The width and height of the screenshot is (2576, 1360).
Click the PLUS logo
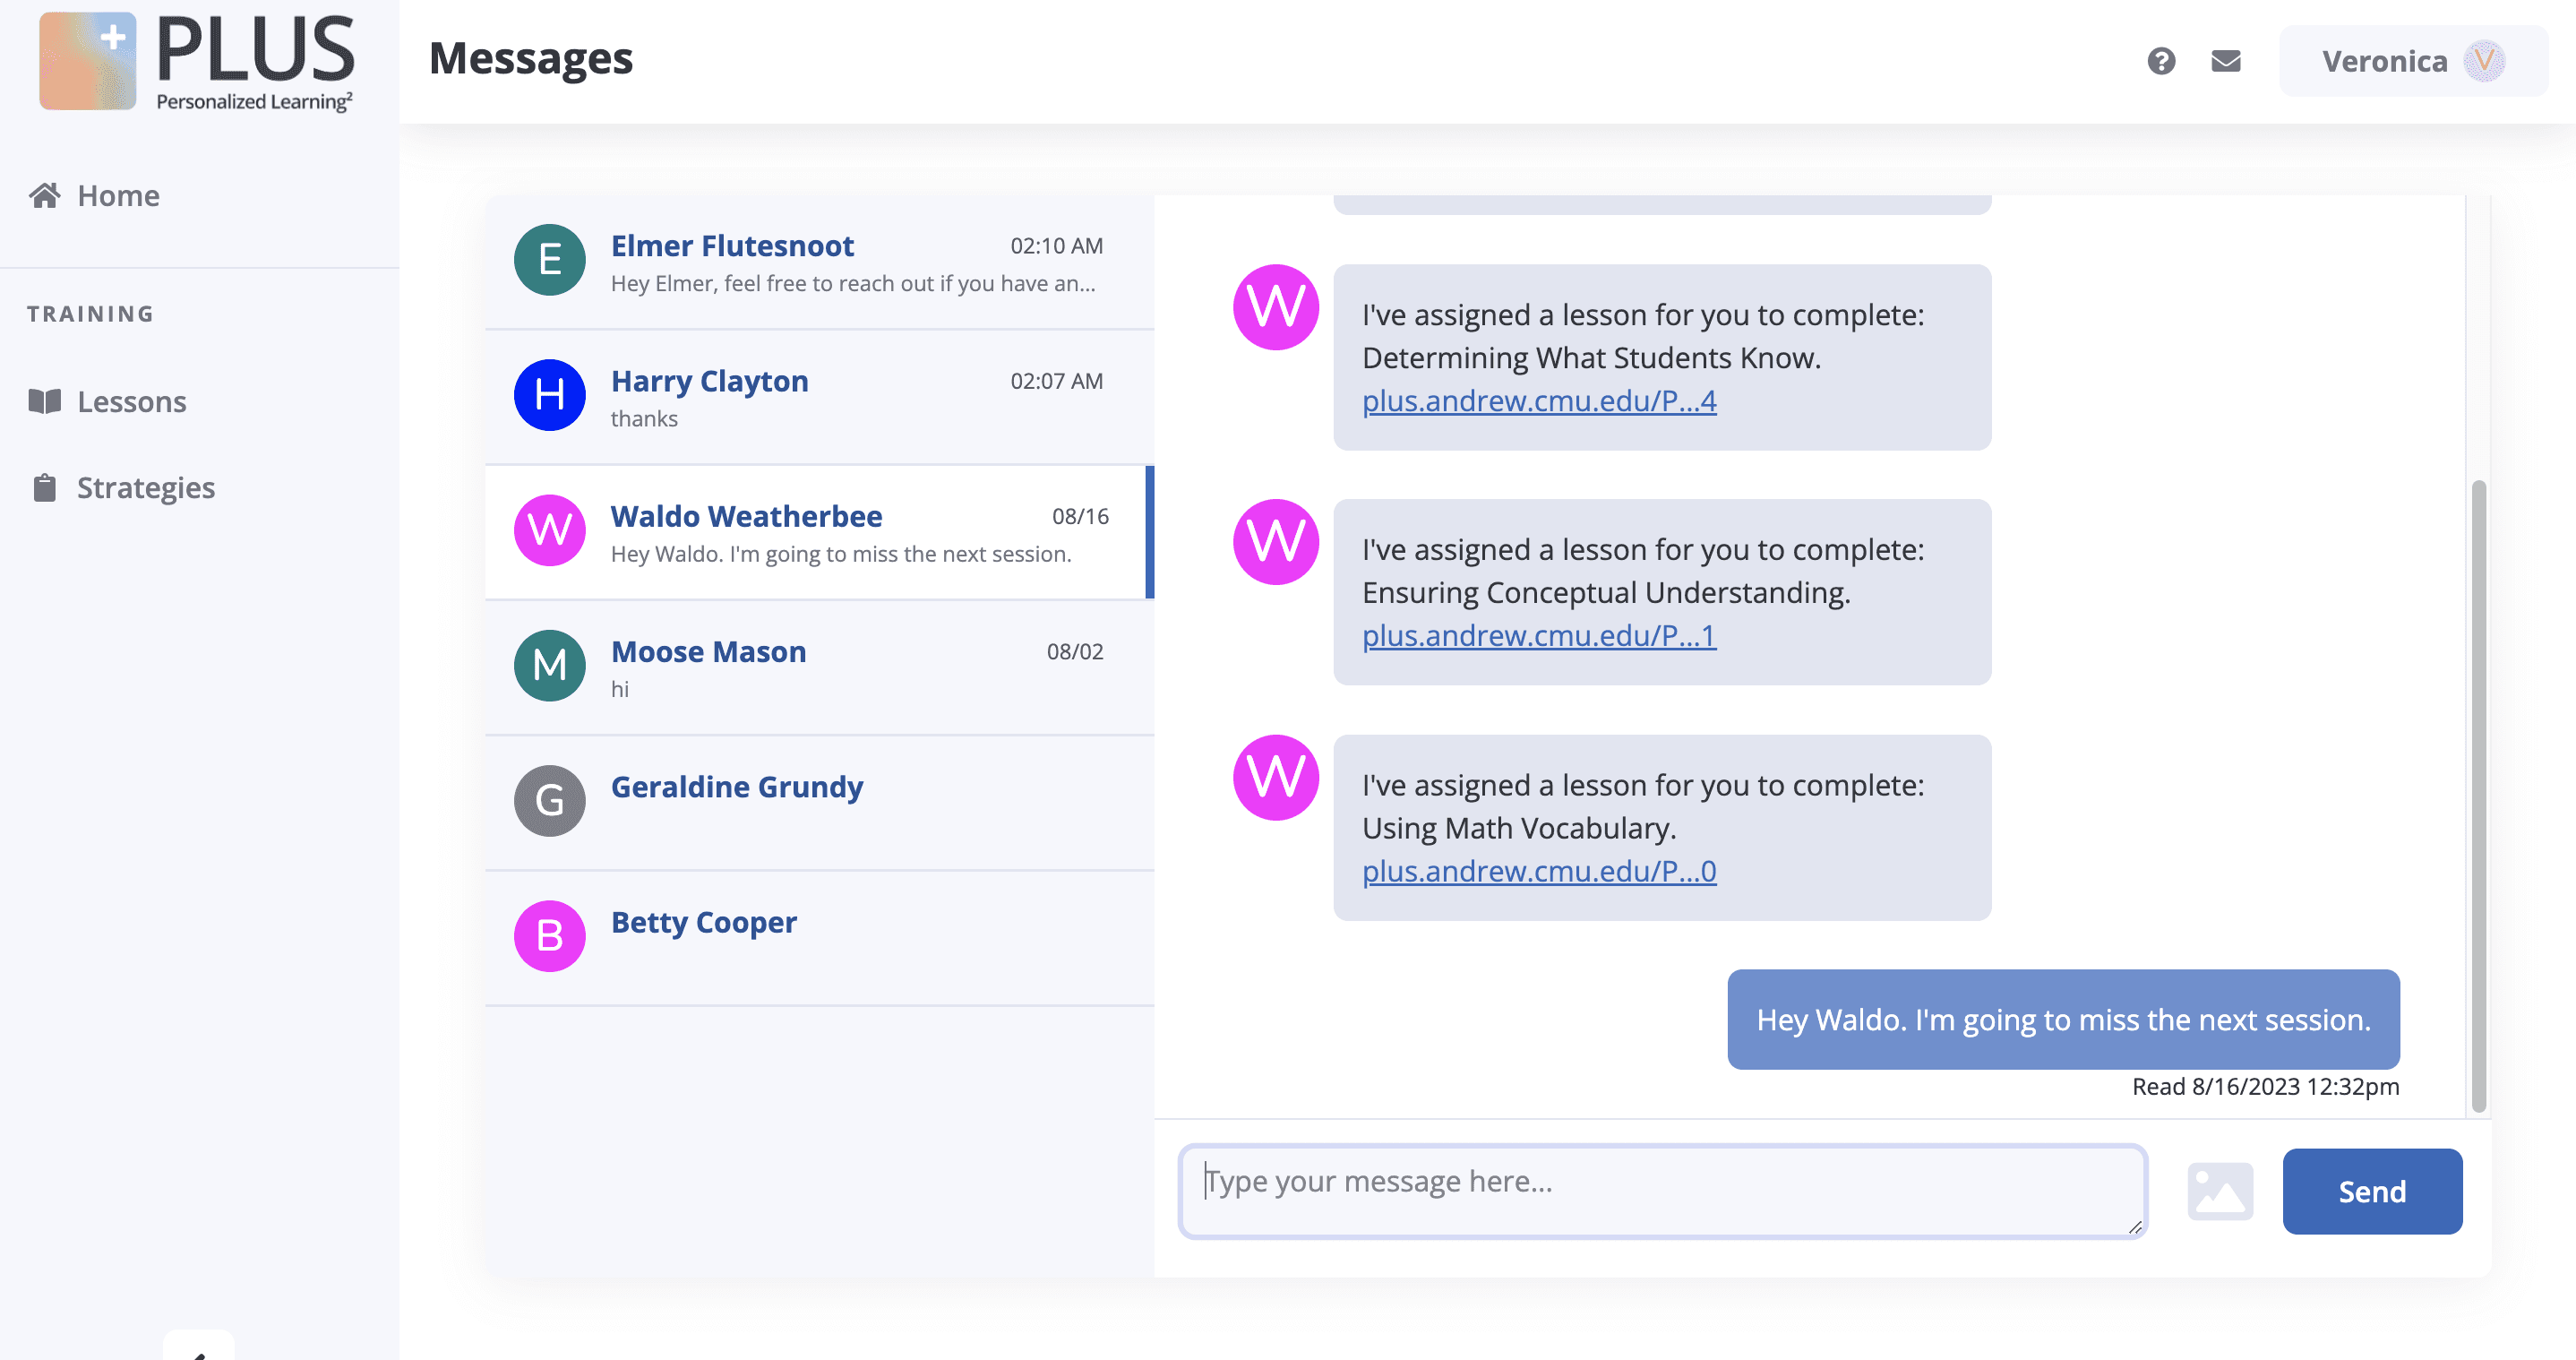(196, 60)
